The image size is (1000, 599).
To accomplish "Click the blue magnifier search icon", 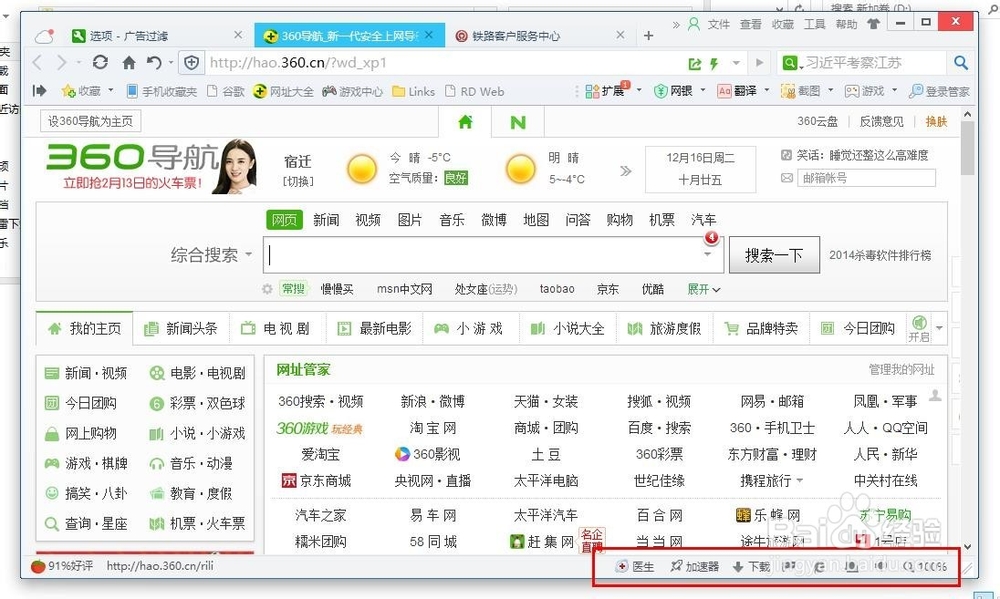I will pyautogui.click(x=961, y=63).
